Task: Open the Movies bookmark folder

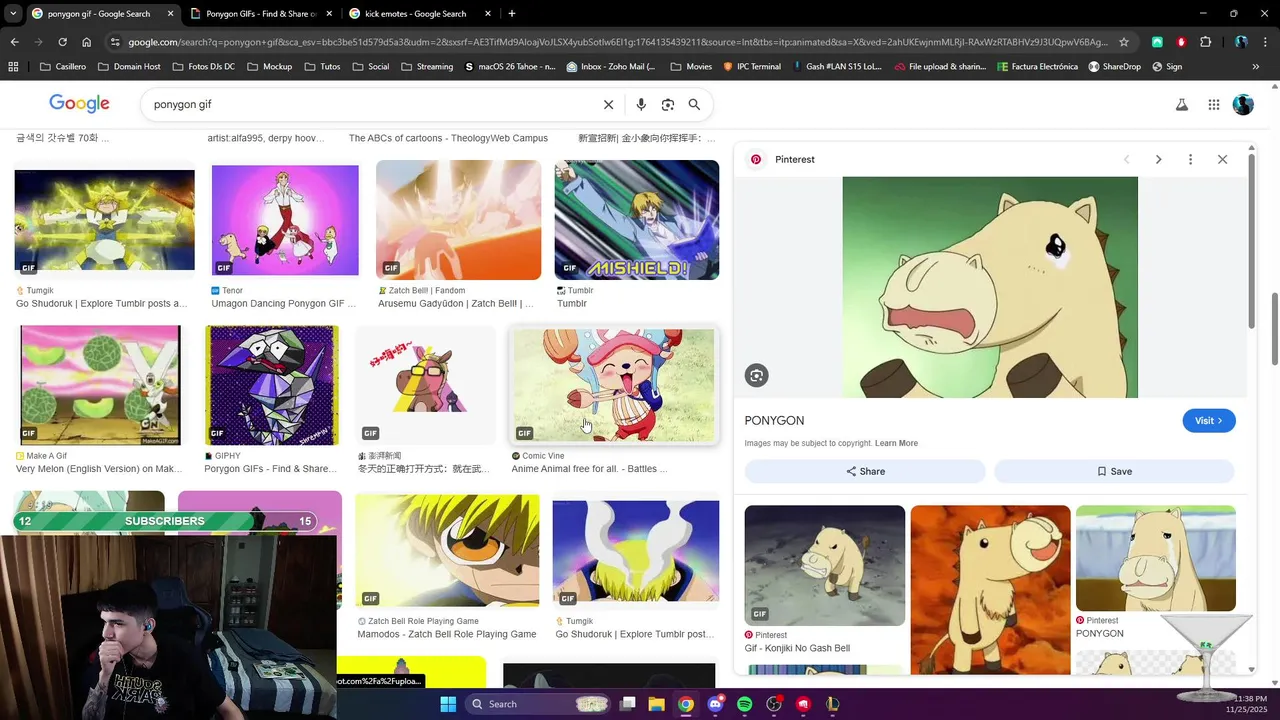Action: [691, 67]
